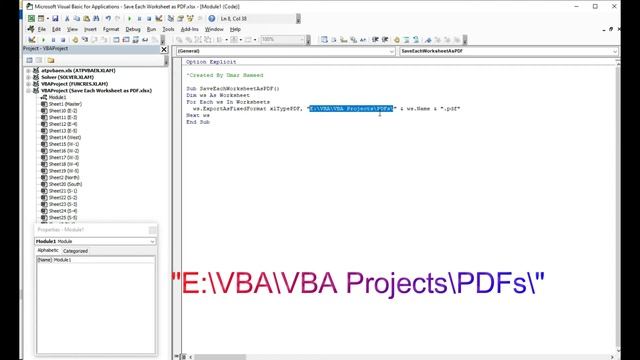Click the Break pause icon in Standard toolbar

coord(139,18)
